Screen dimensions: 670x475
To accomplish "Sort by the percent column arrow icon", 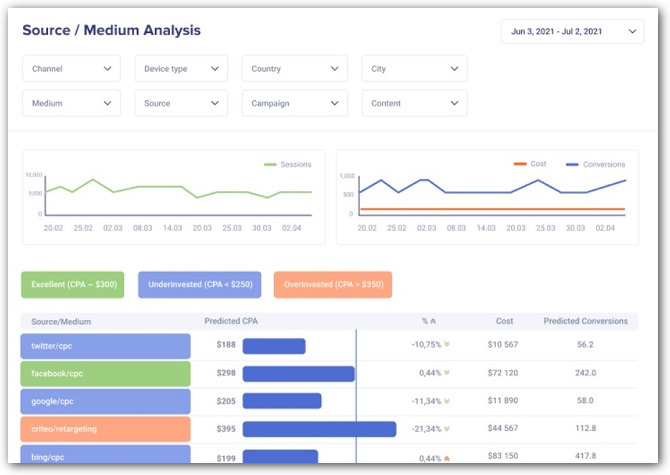I will click(433, 322).
